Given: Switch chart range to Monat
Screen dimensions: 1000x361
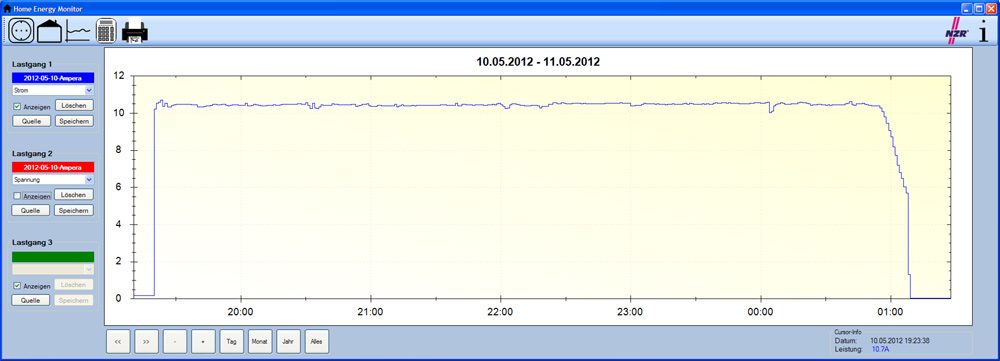Looking at the screenshot, I should click(x=260, y=341).
